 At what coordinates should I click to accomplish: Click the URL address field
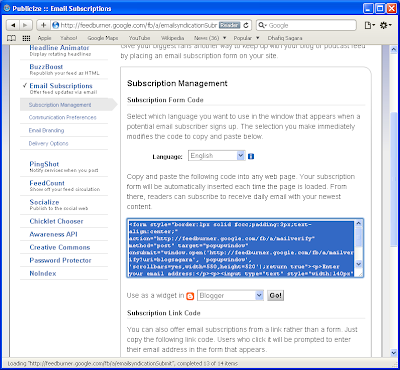tap(139, 25)
